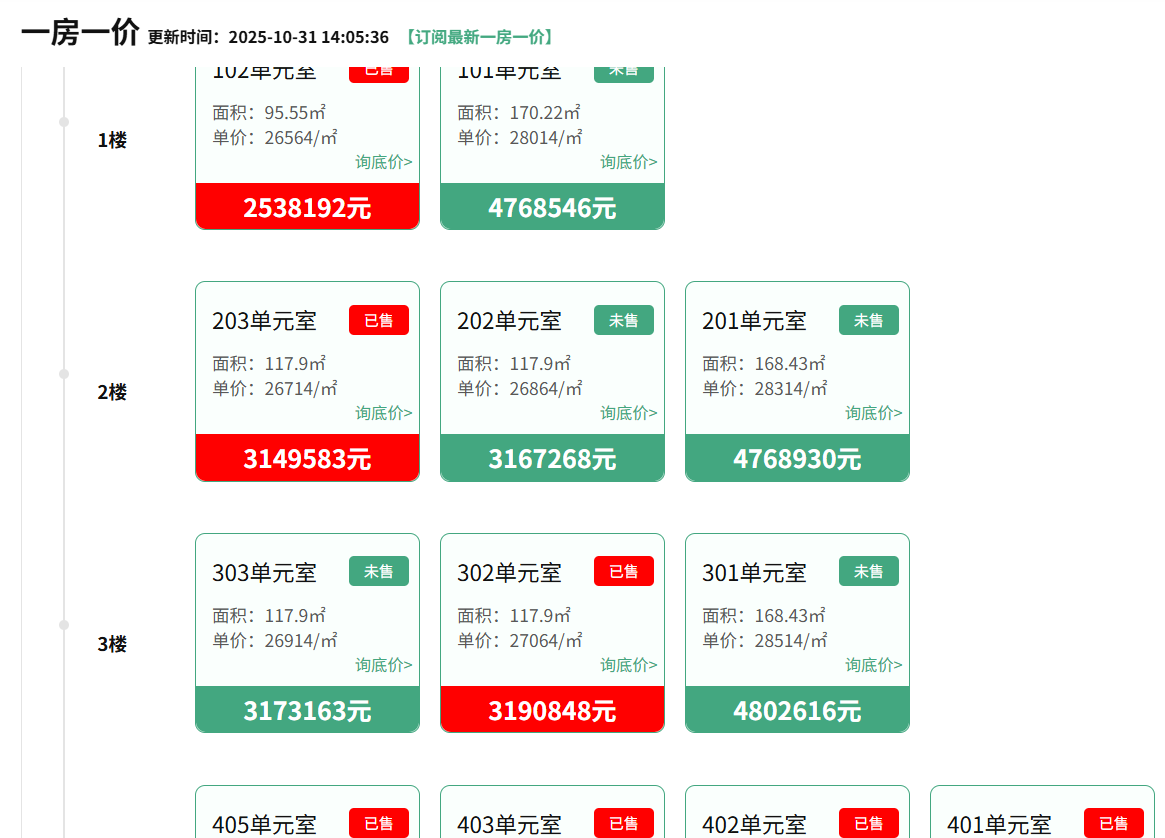Viewport: 1165px width, 838px height.
Task: Click 询底价 link in unit 302 card
Action: [x=628, y=665]
